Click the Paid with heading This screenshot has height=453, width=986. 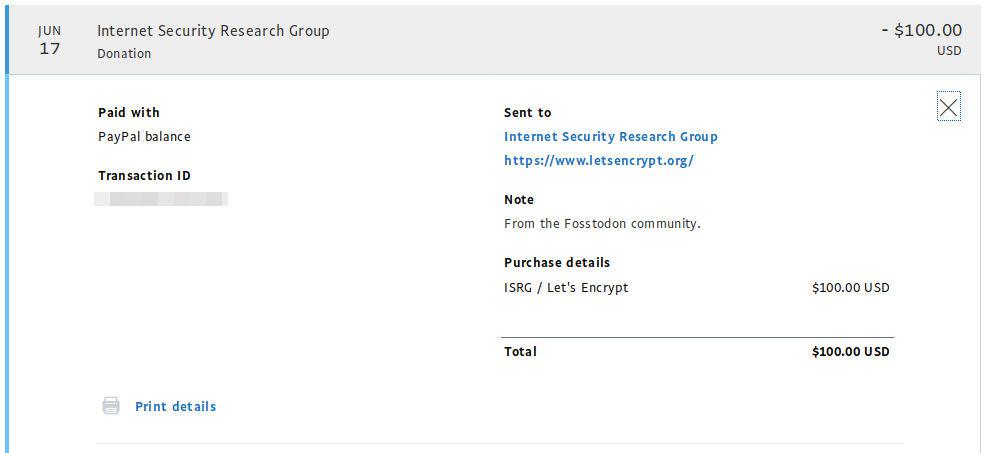[x=128, y=112]
